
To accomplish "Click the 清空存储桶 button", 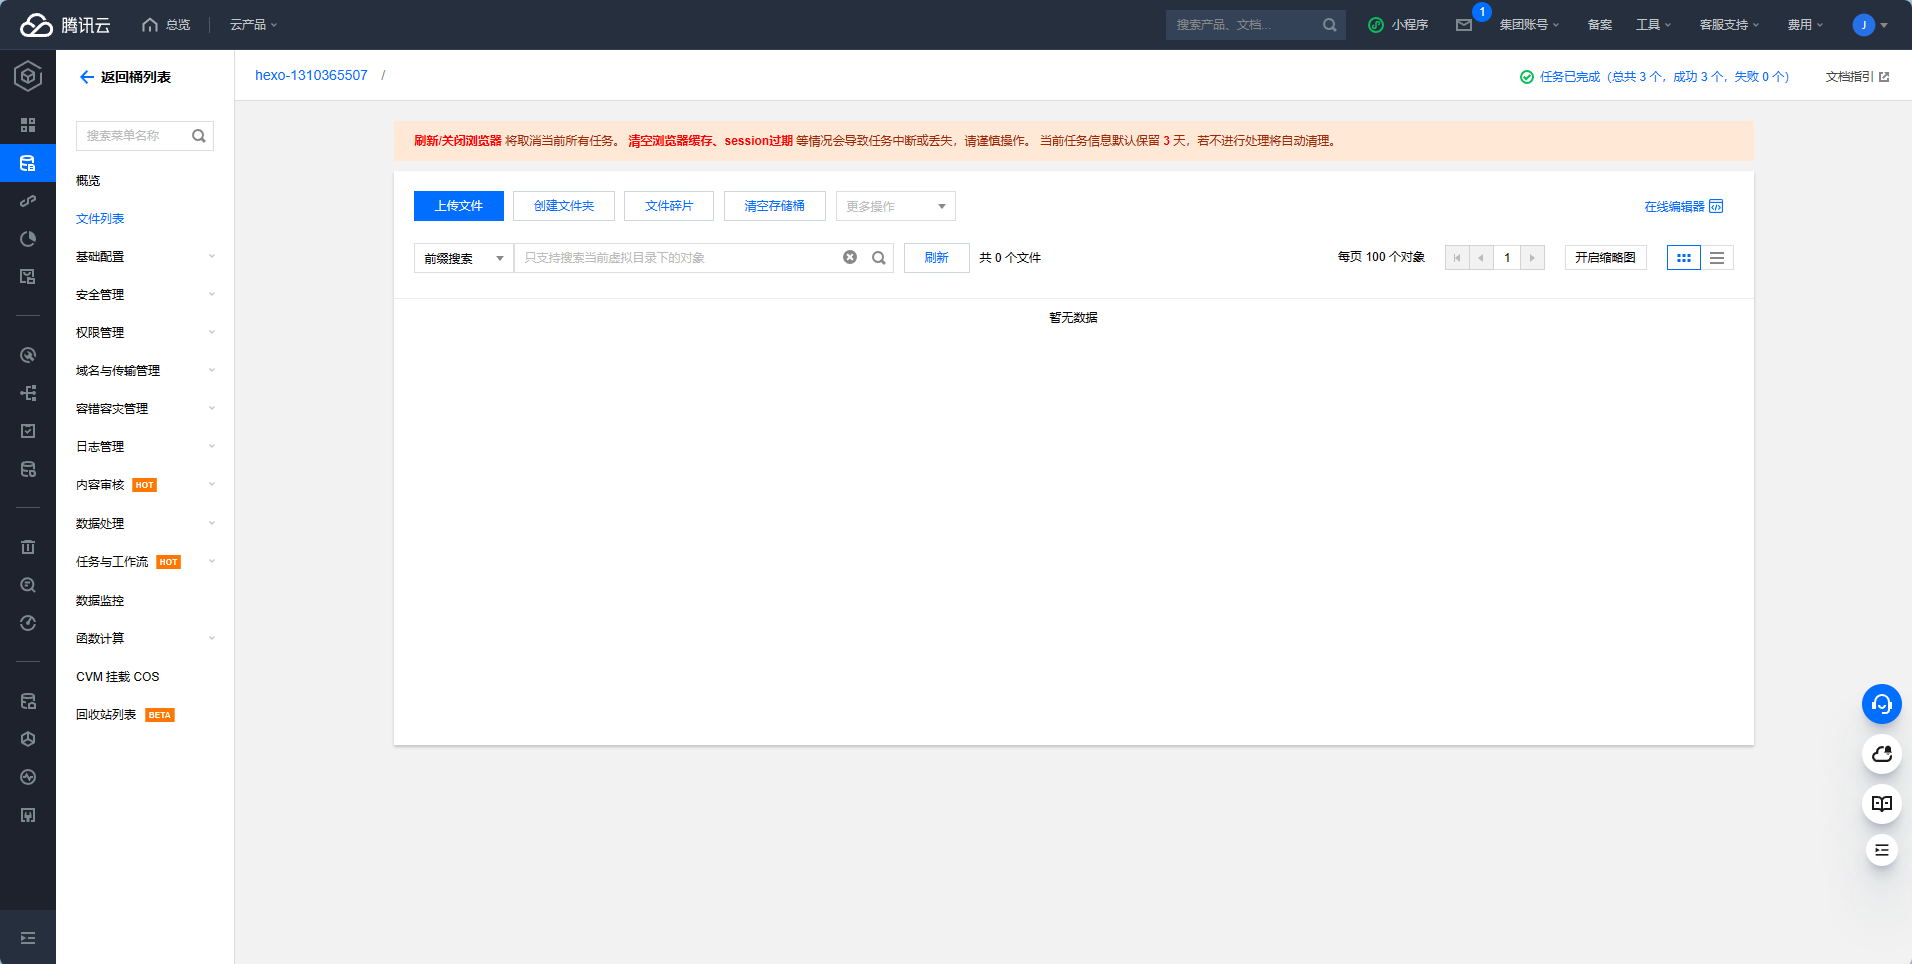I will [775, 206].
